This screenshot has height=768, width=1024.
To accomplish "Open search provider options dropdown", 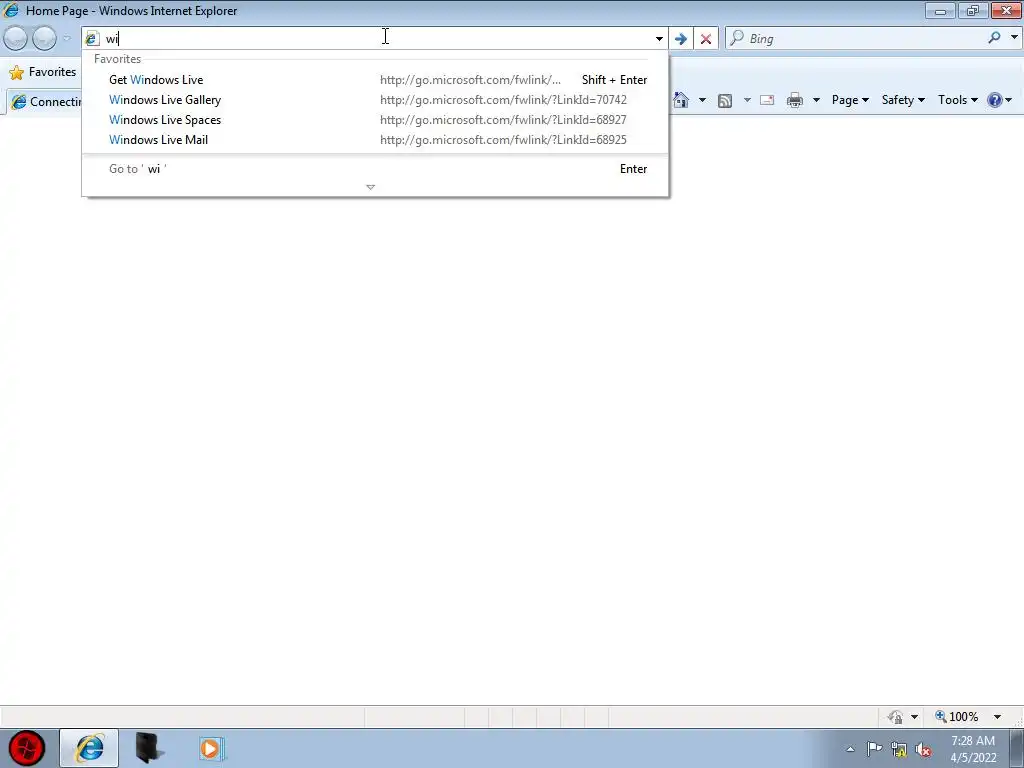I will click(1014, 37).
